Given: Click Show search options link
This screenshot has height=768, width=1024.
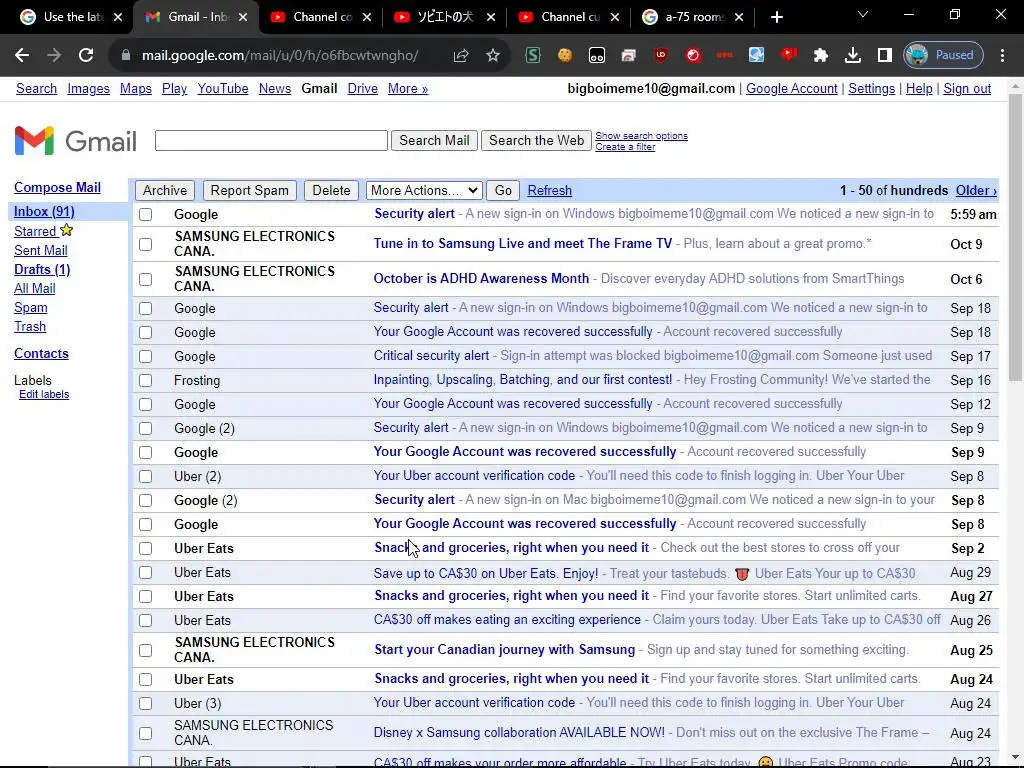Looking at the screenshot, I should (641, 136).
